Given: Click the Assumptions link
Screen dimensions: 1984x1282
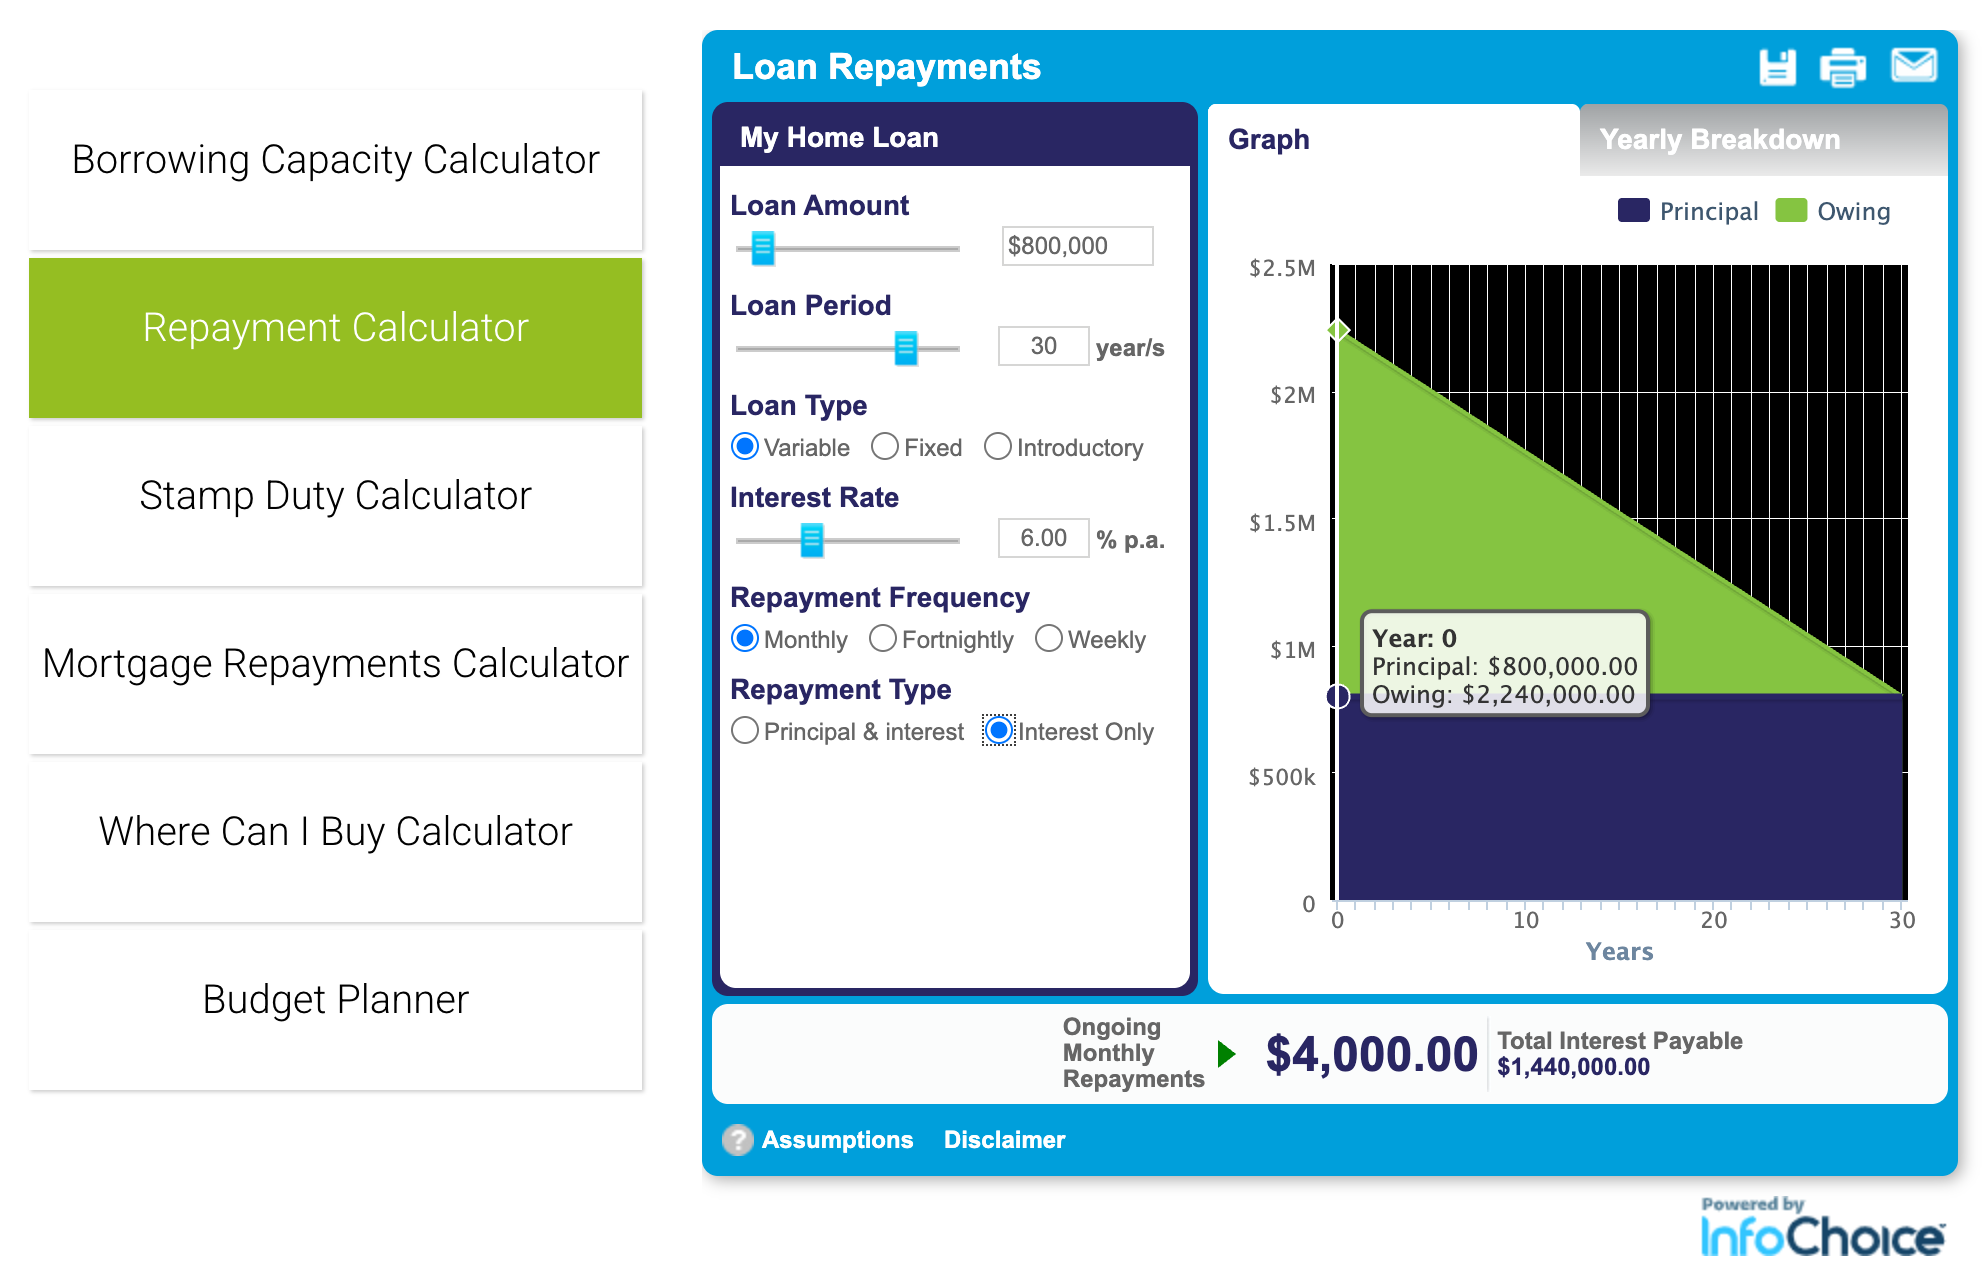Looking at the screenshot, I should (837, 1140).
